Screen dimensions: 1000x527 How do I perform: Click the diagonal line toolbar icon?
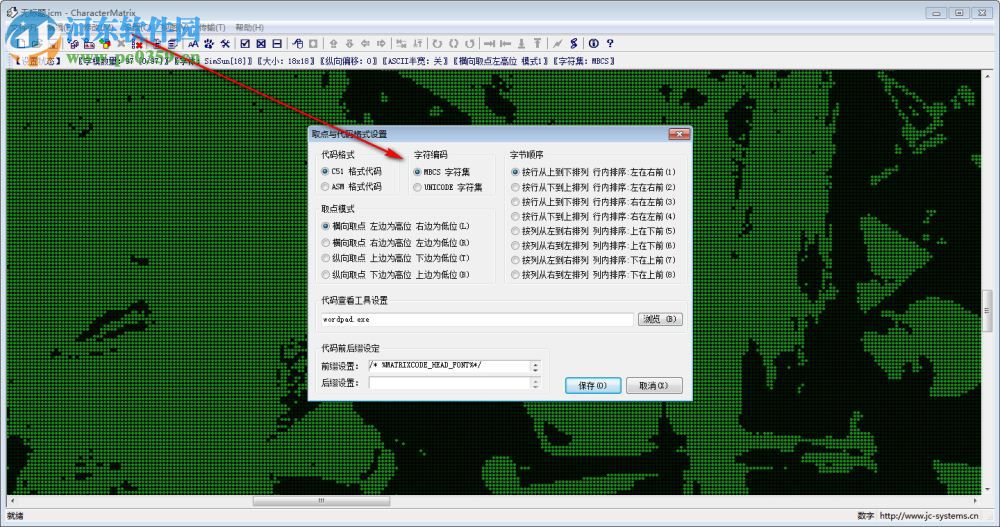pos(557,43)
